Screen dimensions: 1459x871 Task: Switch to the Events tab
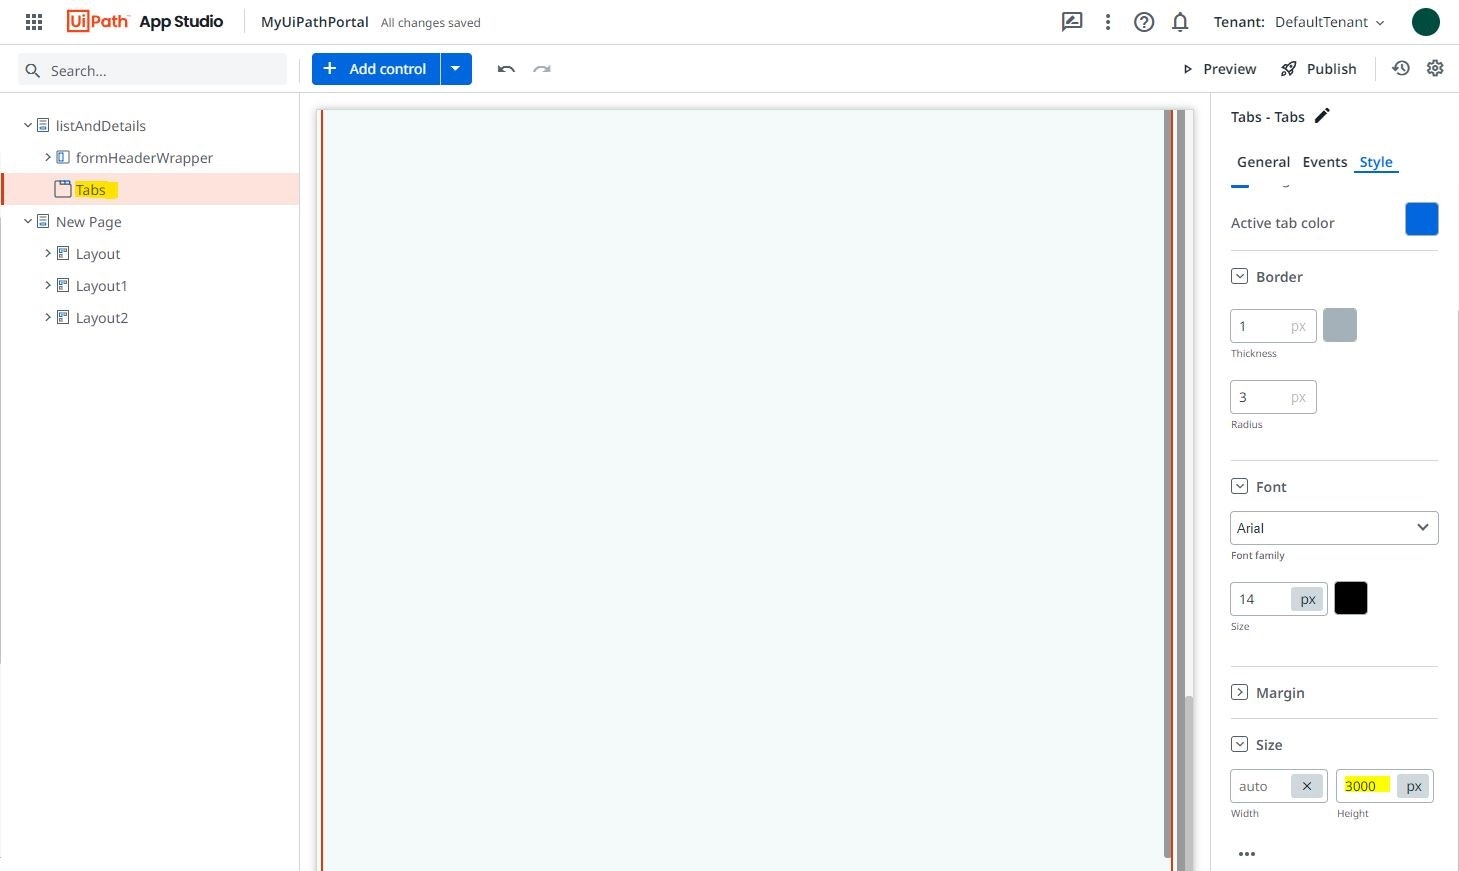(x=1325, y=161)
